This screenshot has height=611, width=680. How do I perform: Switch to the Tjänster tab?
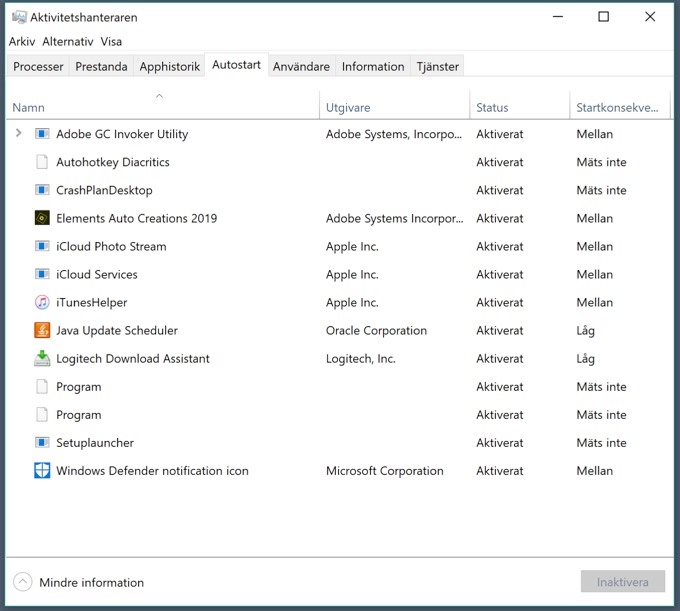click(x=438, y=67)
